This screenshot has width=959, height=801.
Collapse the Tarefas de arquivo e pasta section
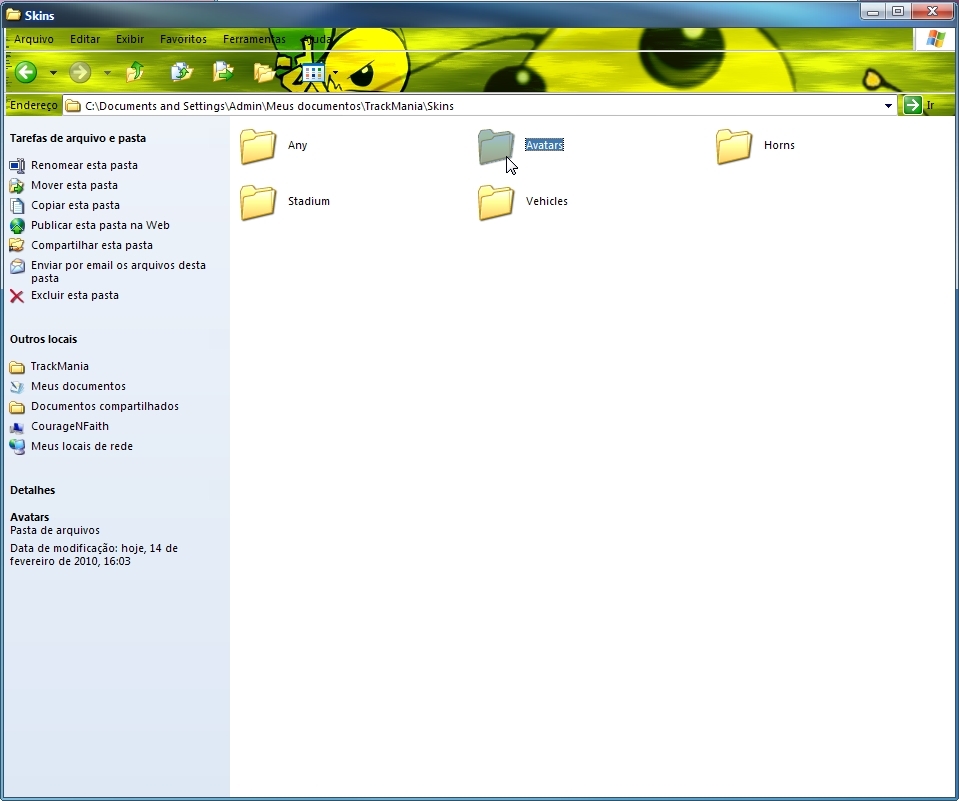point(78,138)
